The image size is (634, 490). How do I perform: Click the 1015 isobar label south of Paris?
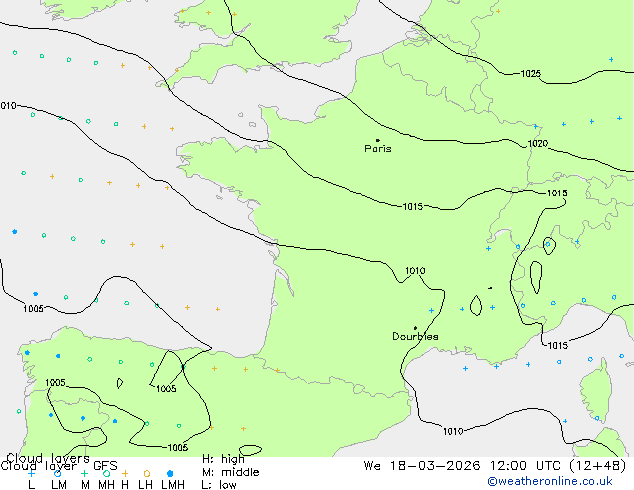tap(413, 207)
